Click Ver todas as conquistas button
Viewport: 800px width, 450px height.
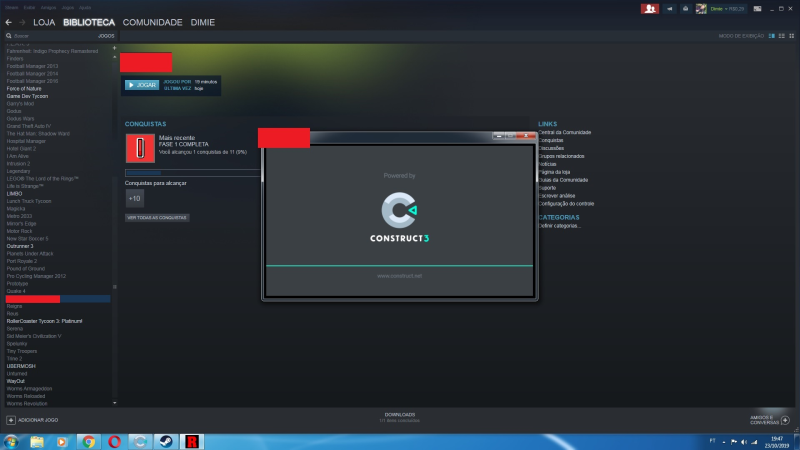point(157,218)
